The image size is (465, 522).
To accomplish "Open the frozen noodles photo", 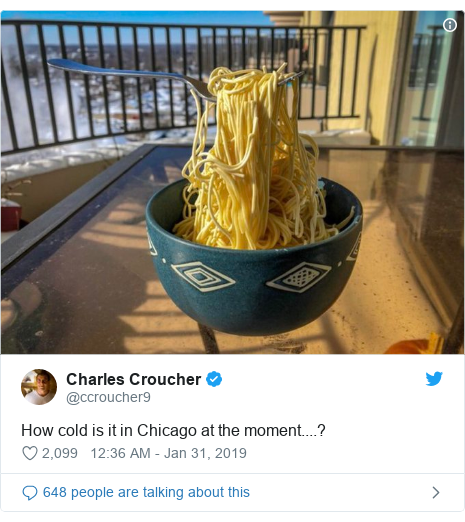I will [x=232, y=182].
